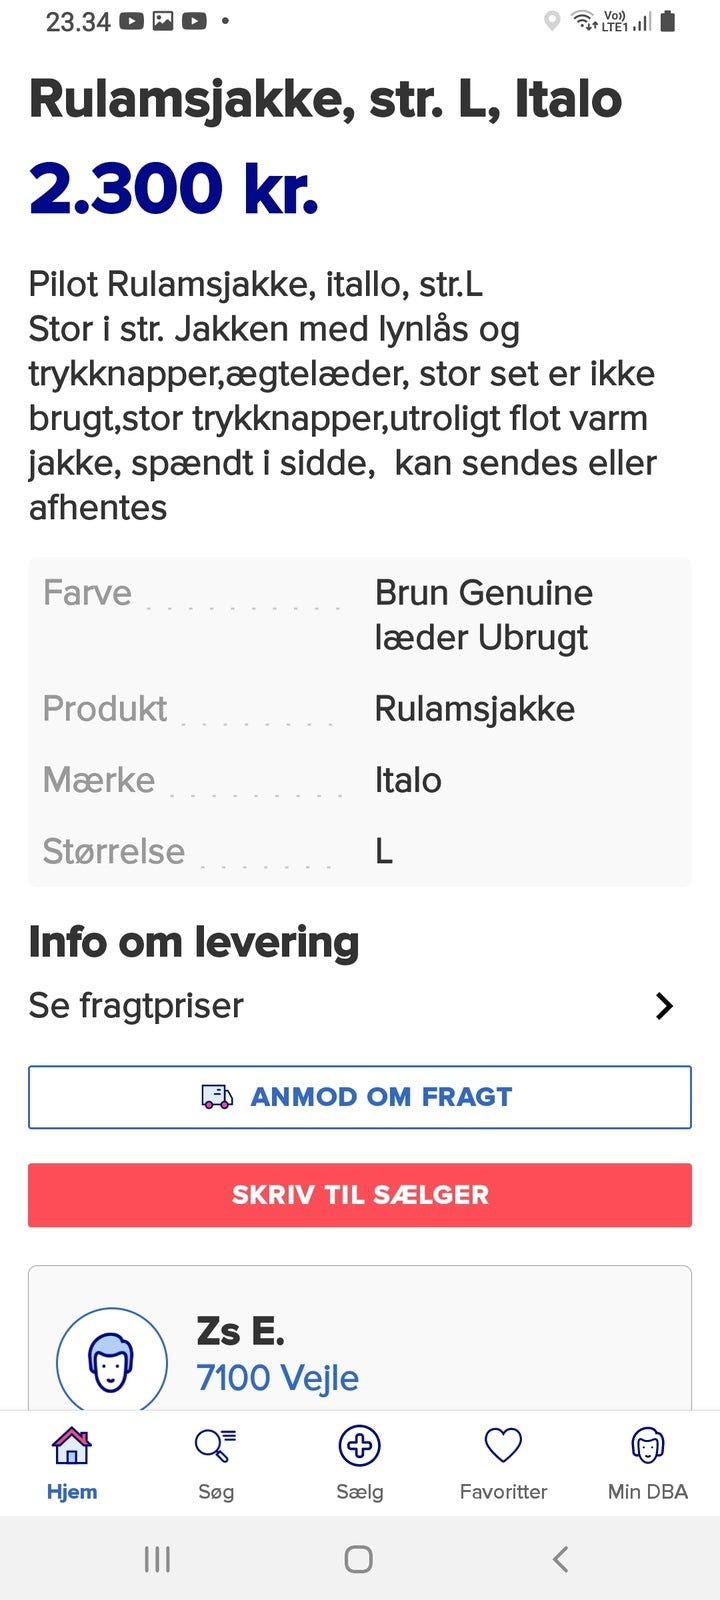Tap the delivery truck icon
Image resolution: width=720 pixels, height=1600 pixels.
[217, 1097]
